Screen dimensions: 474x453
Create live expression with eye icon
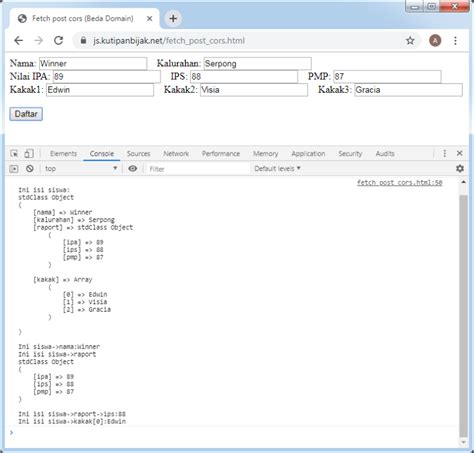point(133,169)
